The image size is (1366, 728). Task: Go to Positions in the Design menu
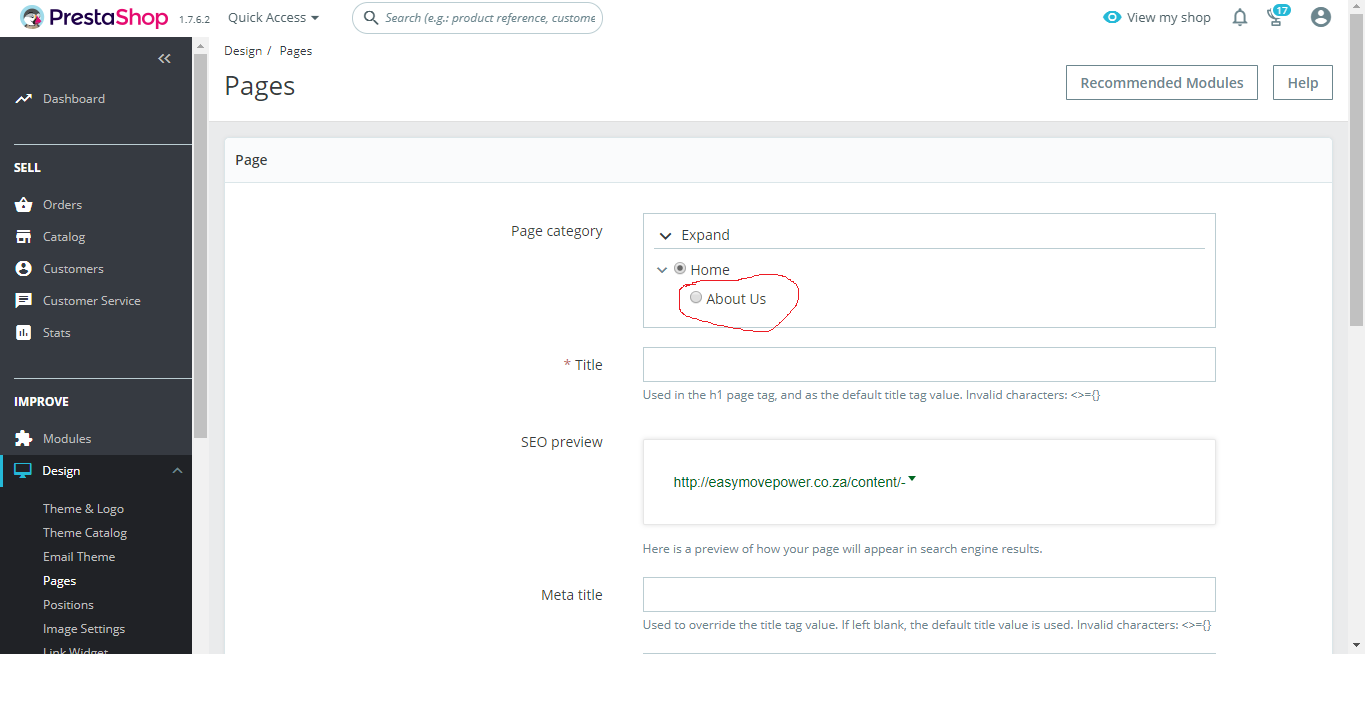click(68, 605)
